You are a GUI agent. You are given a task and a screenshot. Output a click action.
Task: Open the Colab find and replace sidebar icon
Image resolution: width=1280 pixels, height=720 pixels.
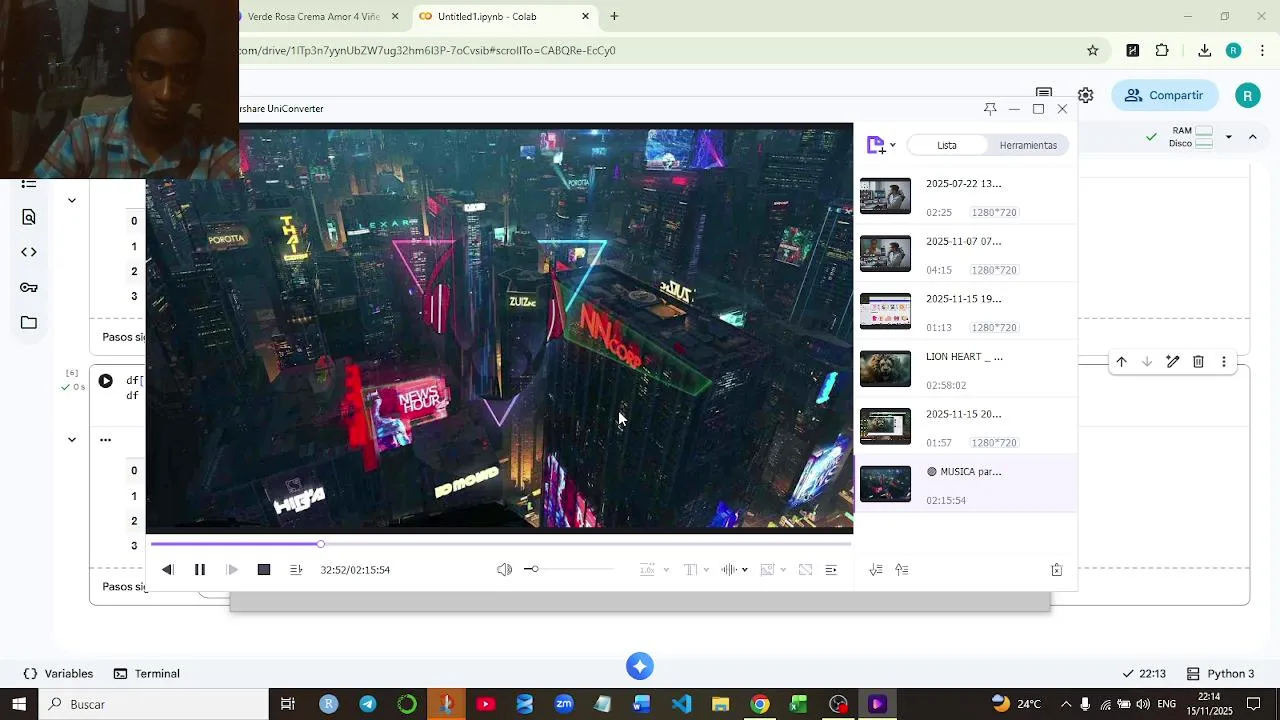(x=29, y=217)
